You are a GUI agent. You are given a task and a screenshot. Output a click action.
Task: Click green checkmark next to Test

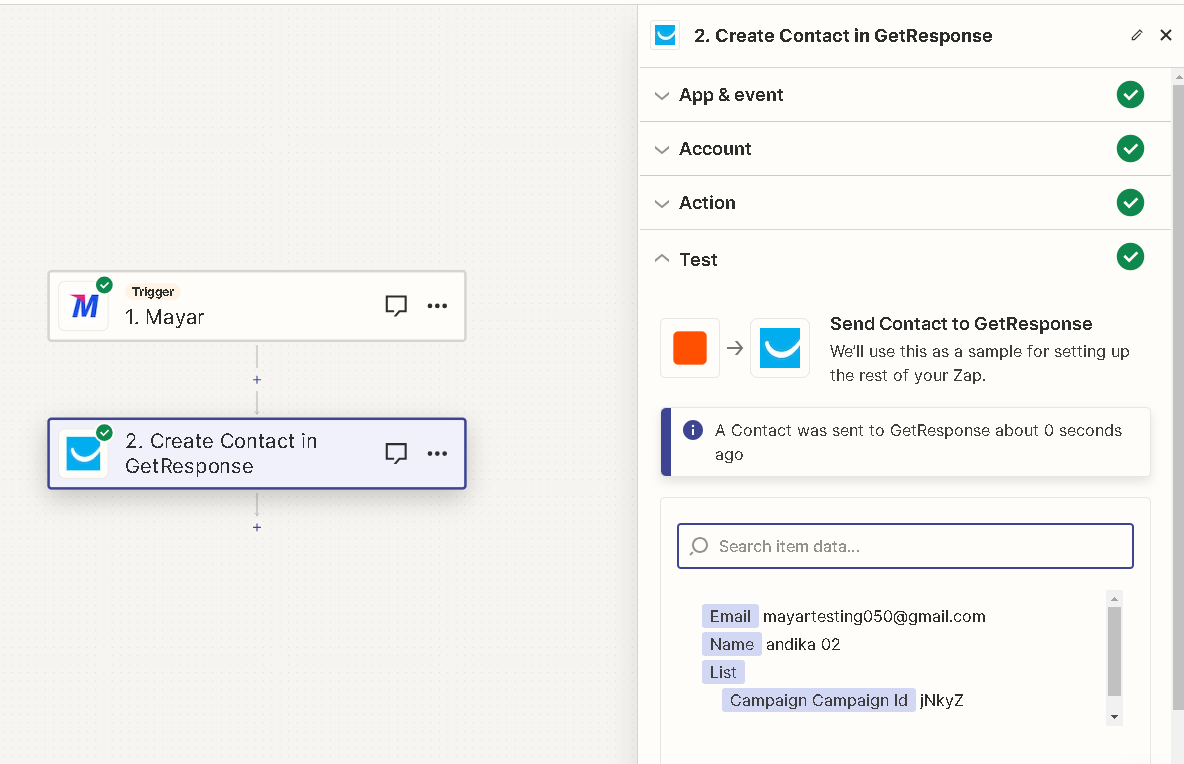1130,257
